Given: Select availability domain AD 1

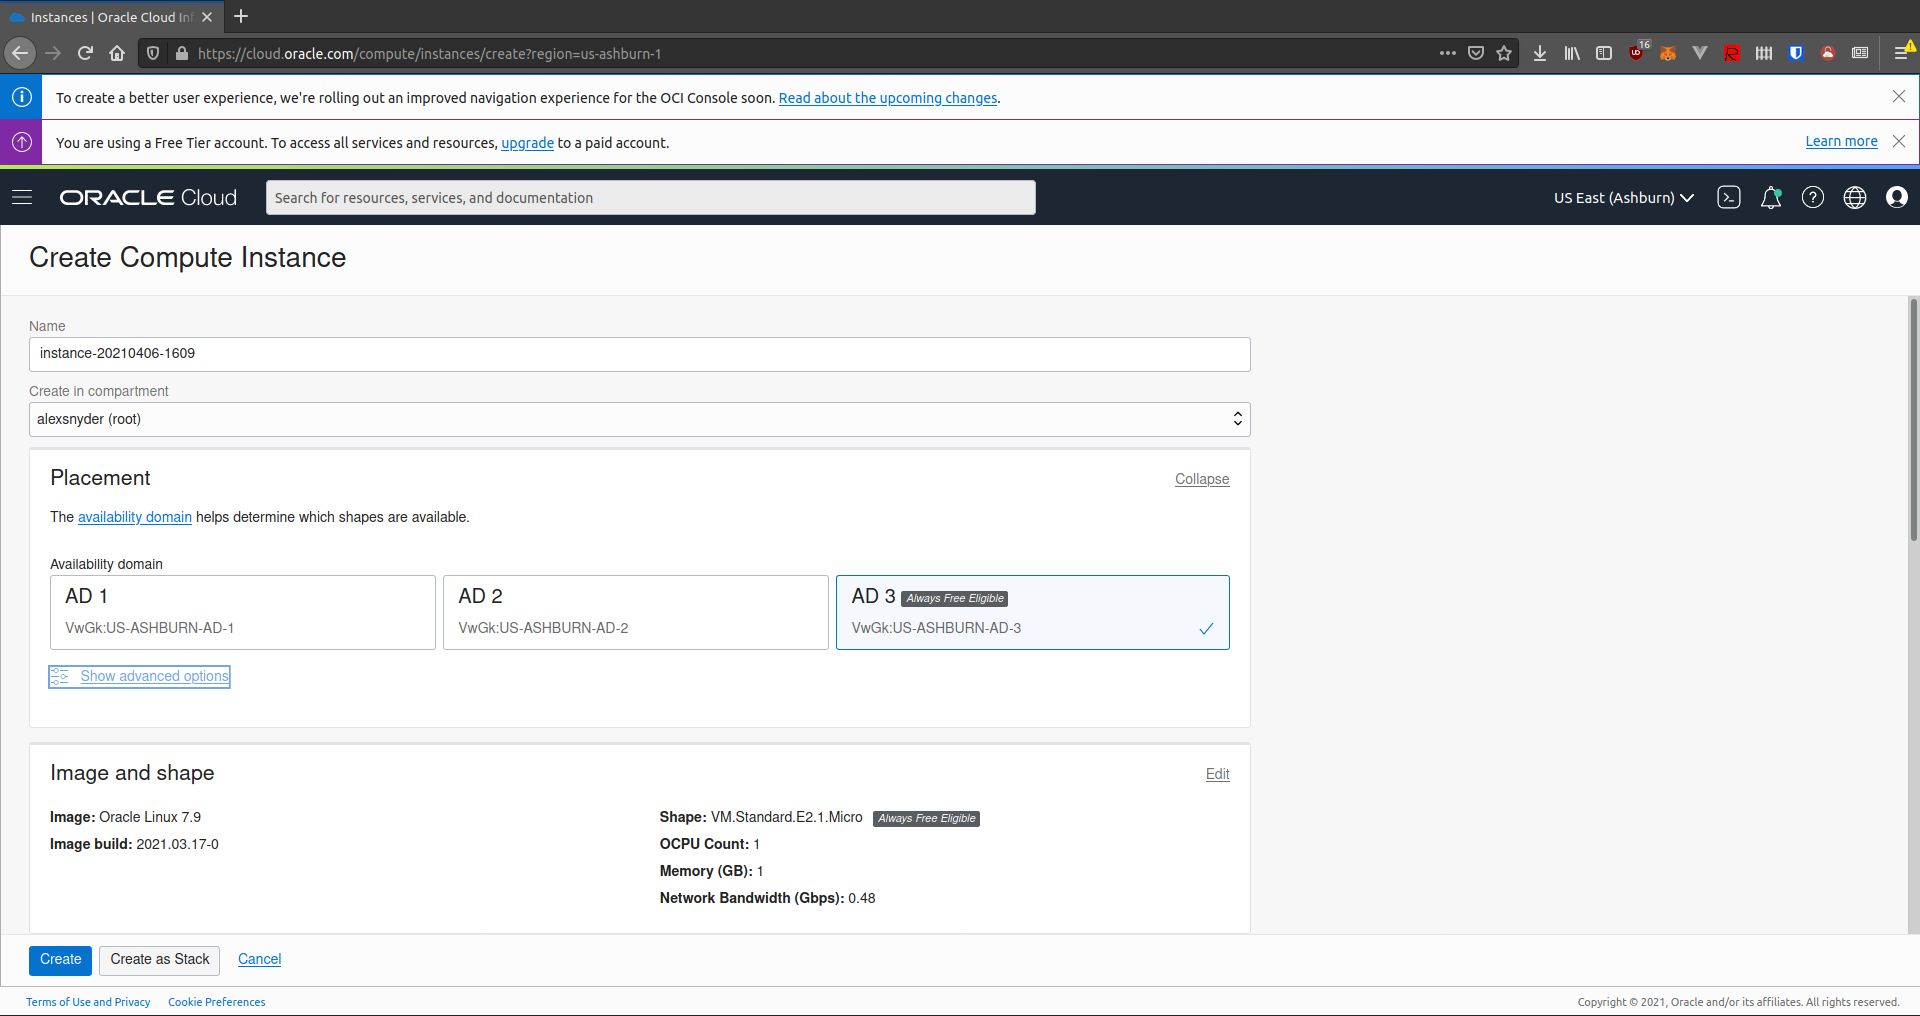Looking at the screenshot, I should (x=243, y=612).
